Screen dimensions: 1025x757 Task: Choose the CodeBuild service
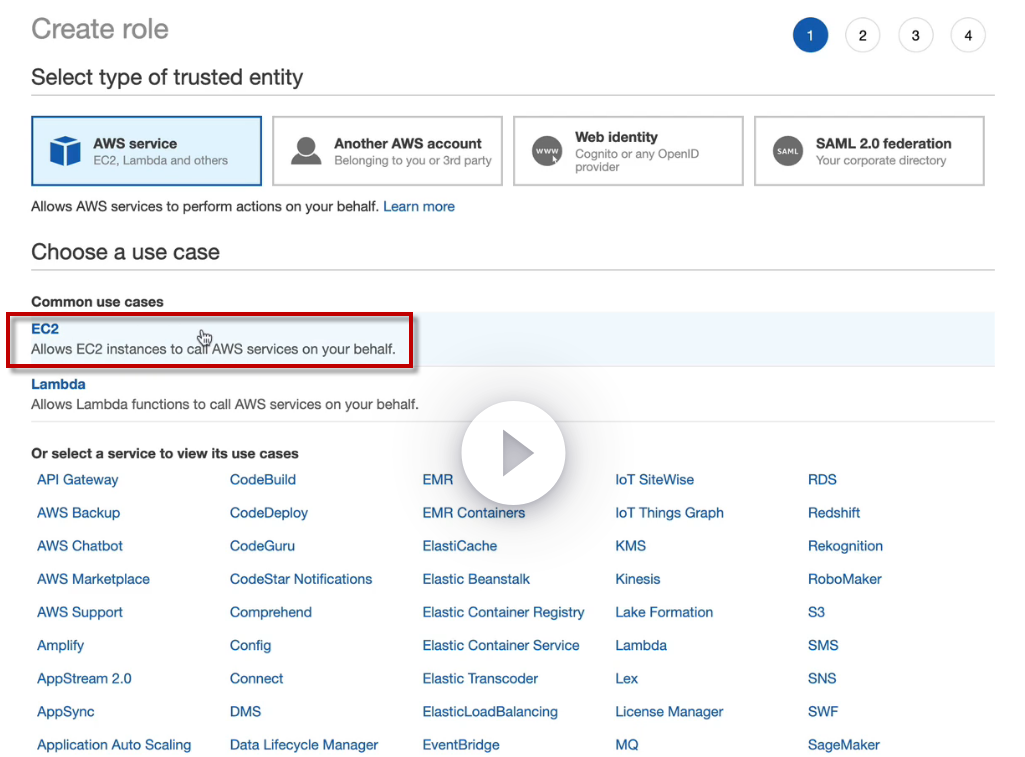click(263, 479)
